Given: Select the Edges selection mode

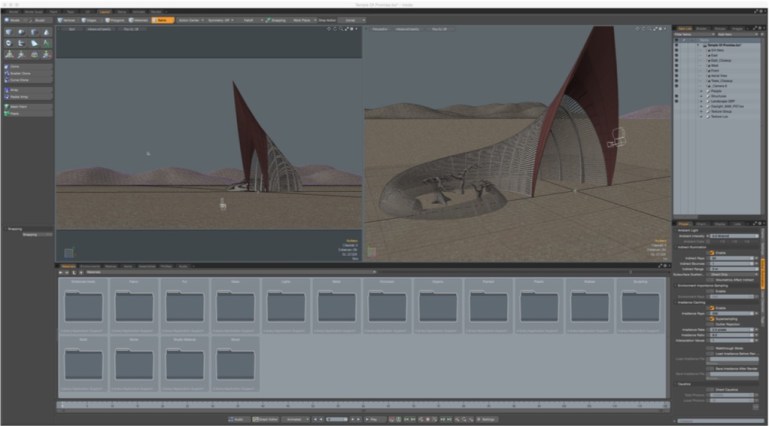Looking at the screenshot, I should [x=90, y=20].
